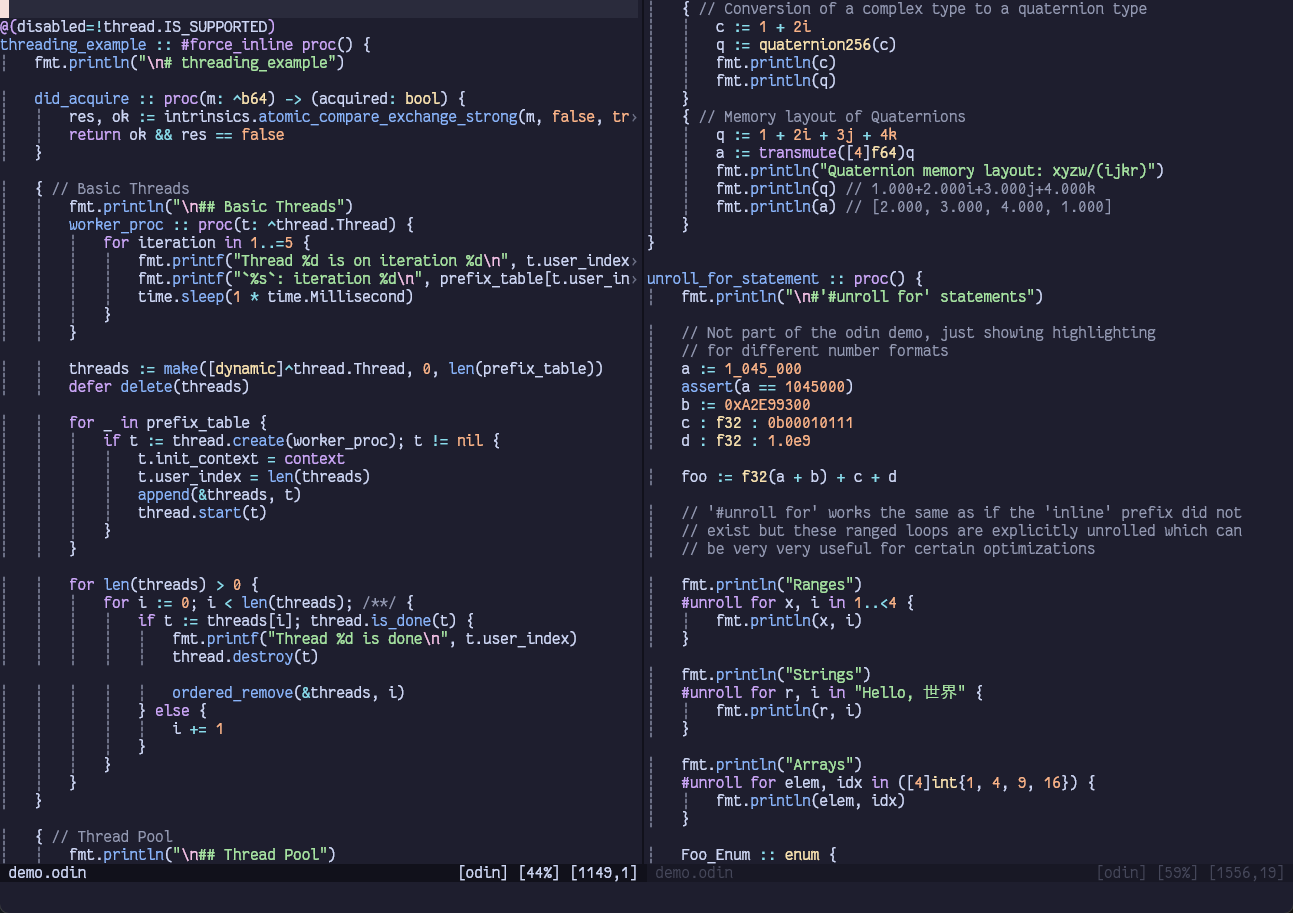Click the 'c := 1 + 2i' line
The image size is (1293, 913).
[x=763, y=27]
